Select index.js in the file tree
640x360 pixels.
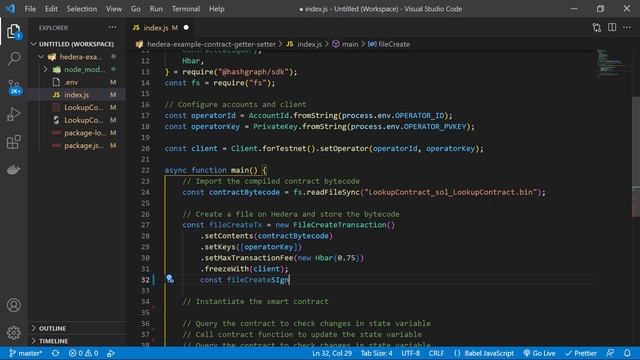77,95
